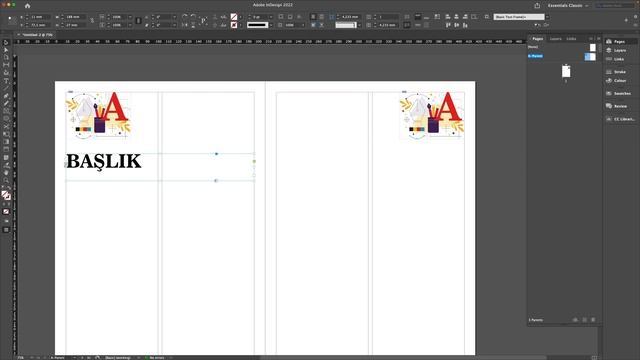The width and height of the screenshot is (640, 360).
Task: Click the page 1 thumbnail in the Pages panel
Action: click(x=566, y=71)
